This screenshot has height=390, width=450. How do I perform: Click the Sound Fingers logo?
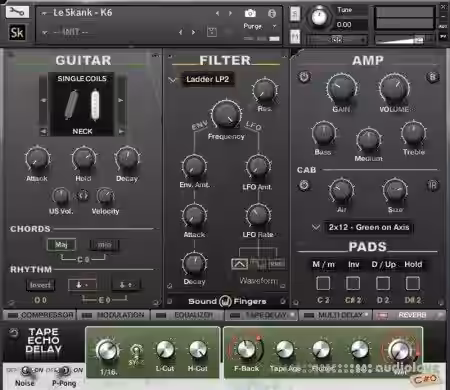(x=227, y=301)
